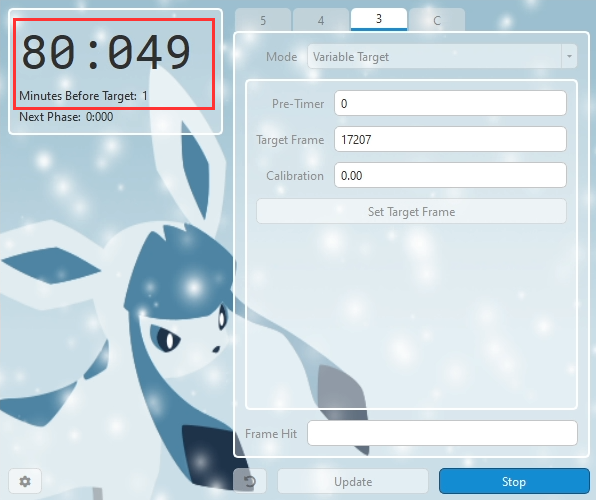This screenshot has width=596, height=500.
Task: Click the Calibration value field
Action: click(x=450, y=175)
